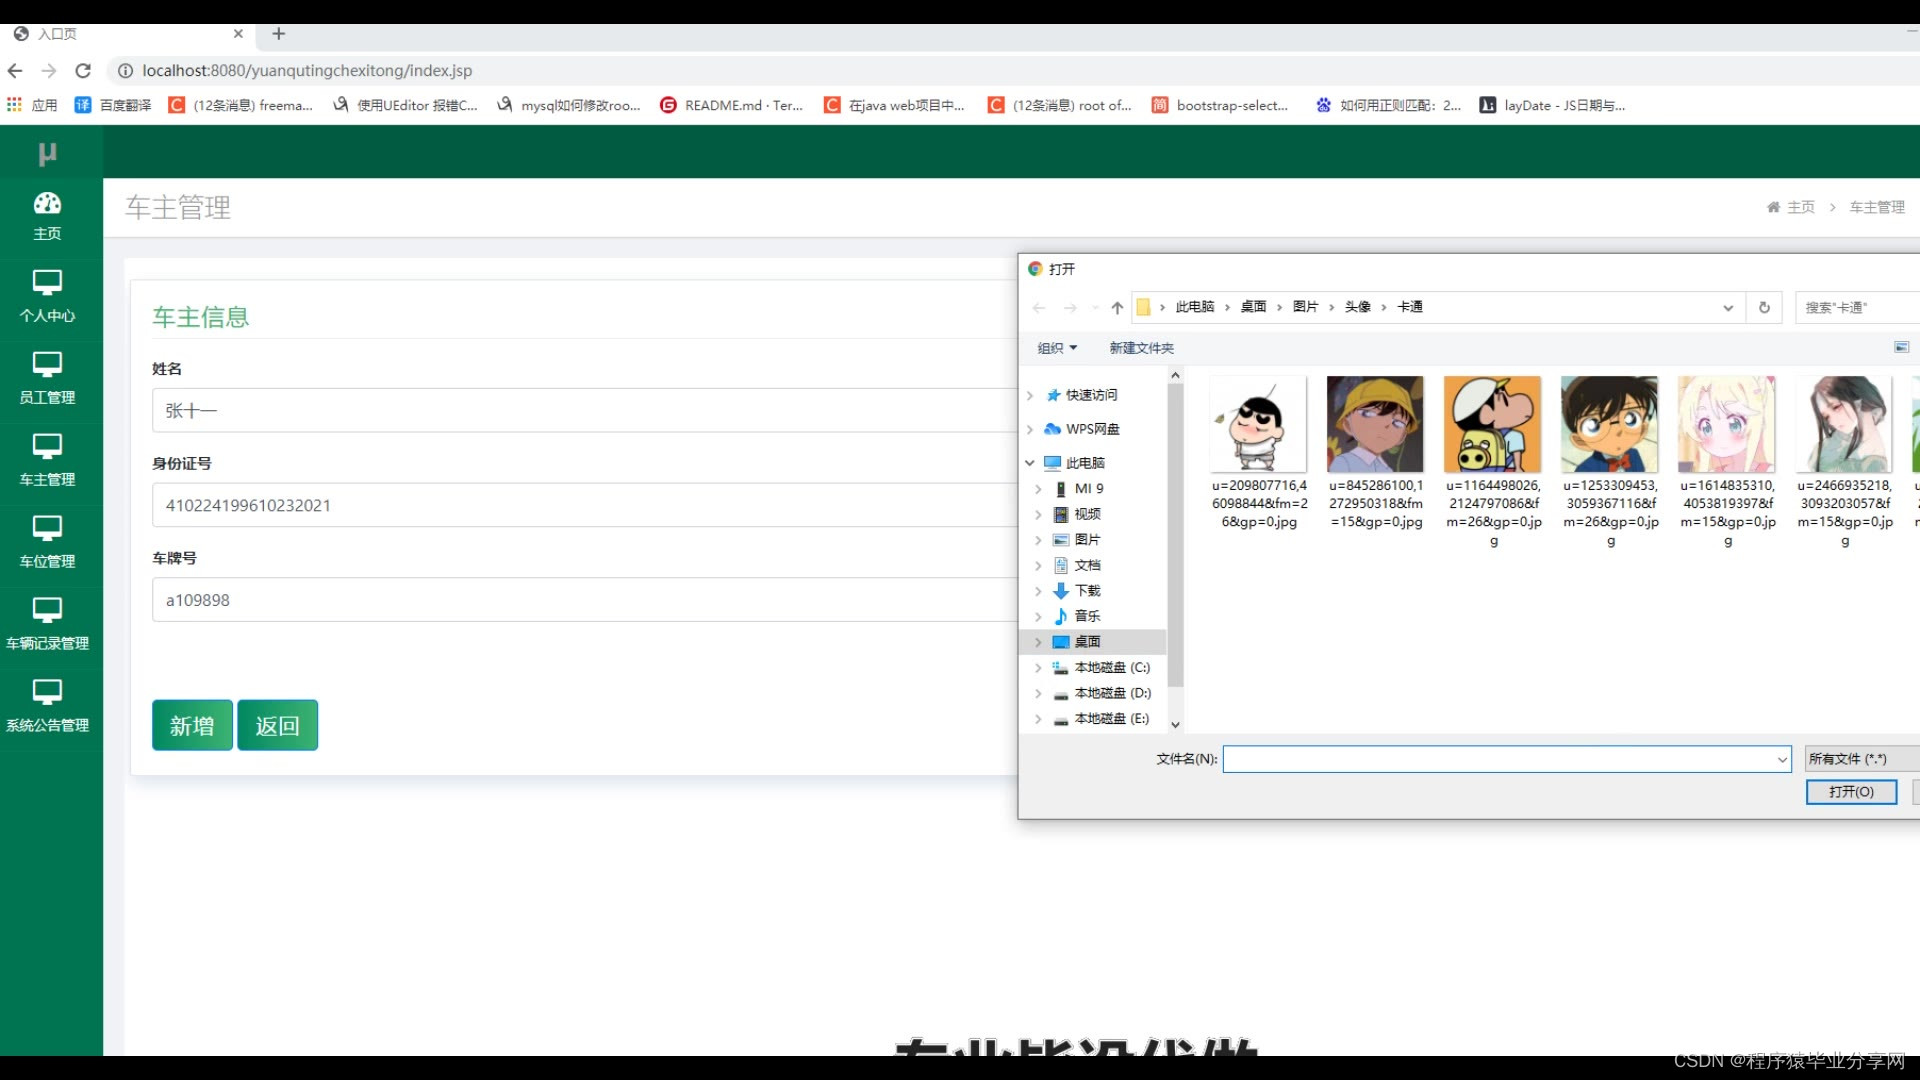
Task: Expand MI 9 tree node
Action: point(1038,489)
